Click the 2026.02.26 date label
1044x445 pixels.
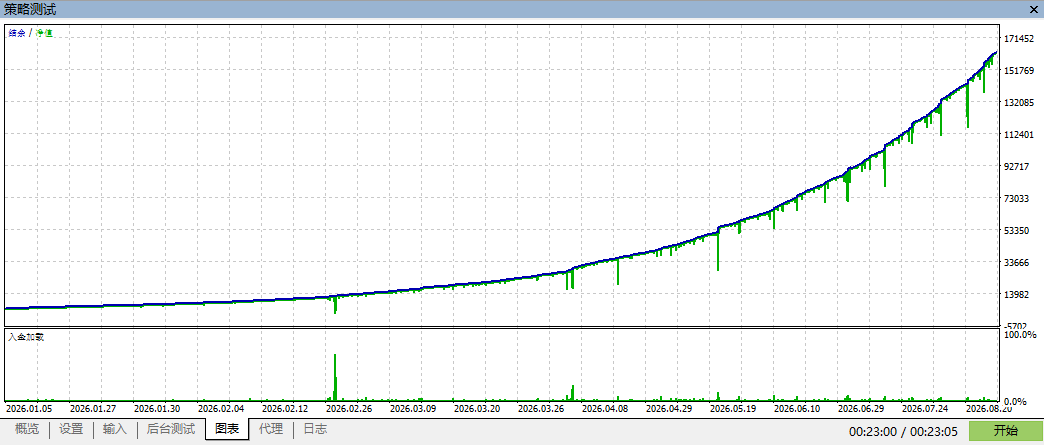click(349, 409)
